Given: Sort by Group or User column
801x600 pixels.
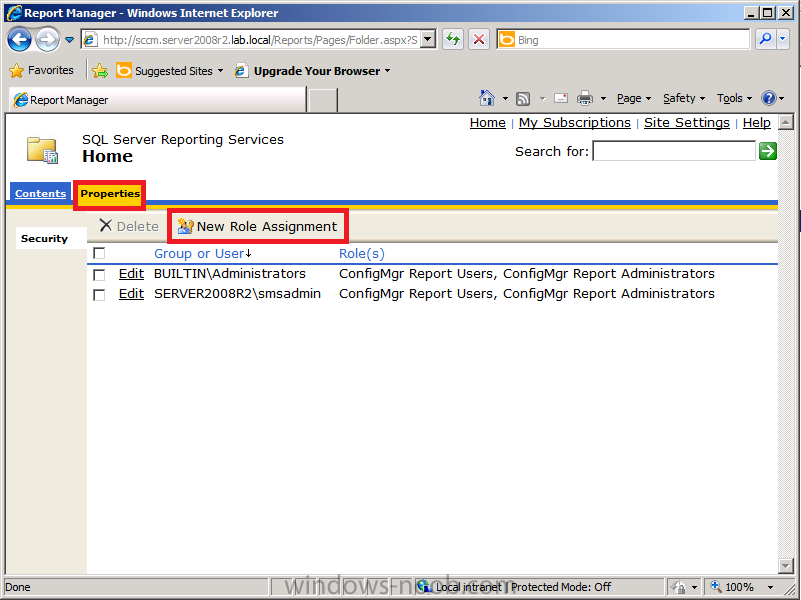Looking at the screenshot, I should pos(199,254).
